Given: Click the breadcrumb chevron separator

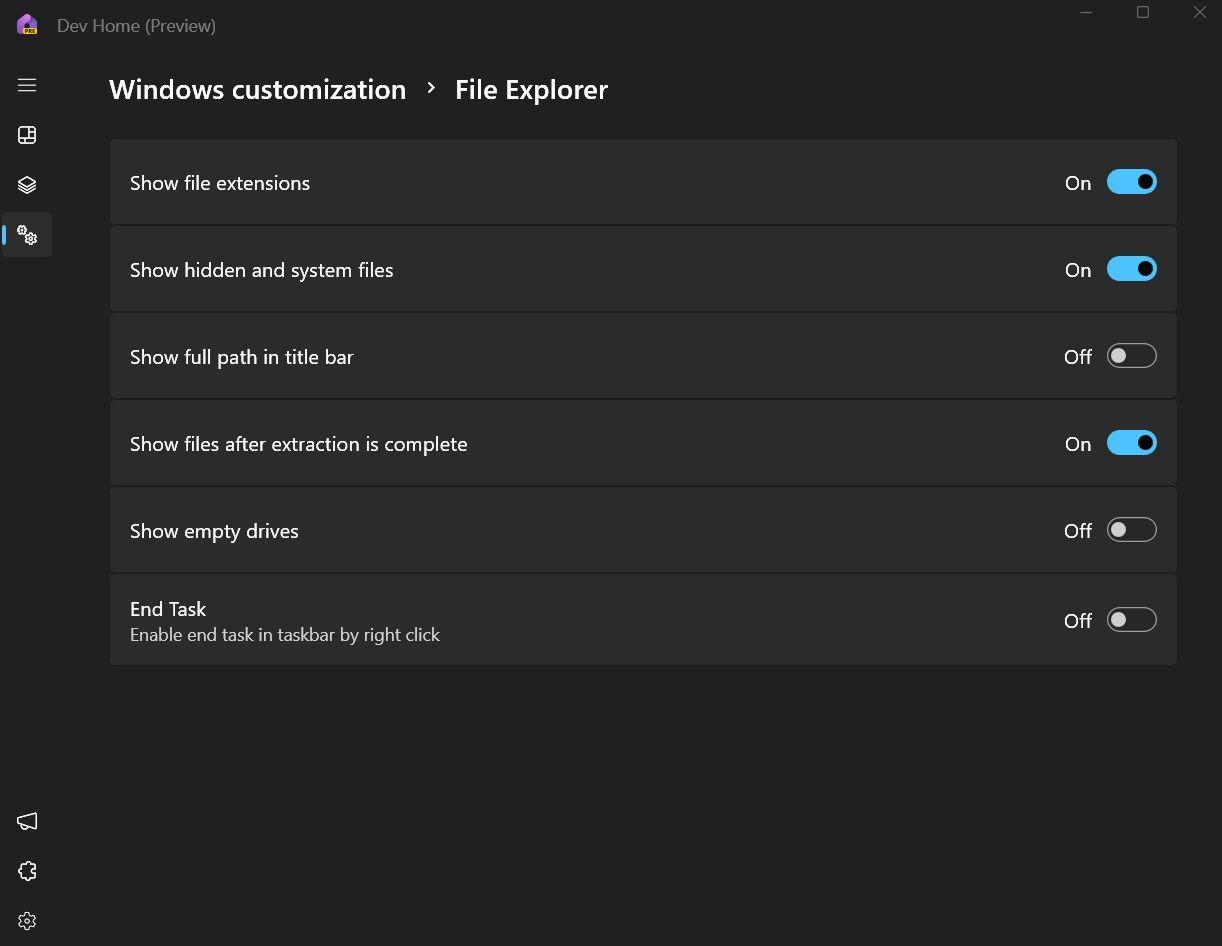Looking at the screenshot, I should (431, 89).
